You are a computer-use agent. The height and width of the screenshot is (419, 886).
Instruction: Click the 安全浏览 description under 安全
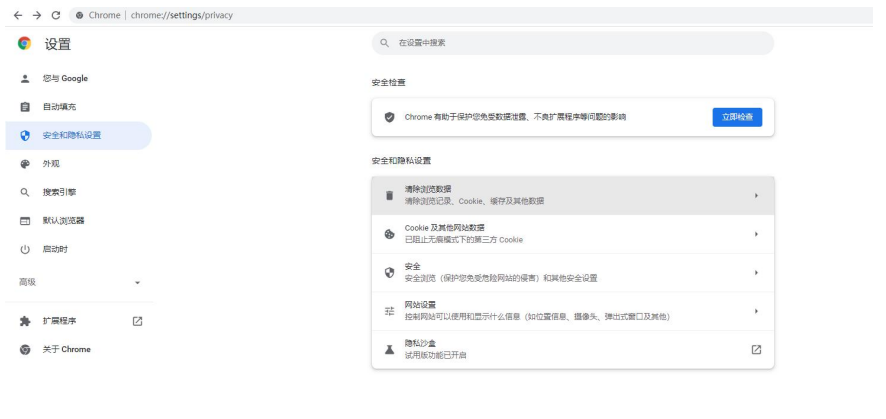tap(501, 278)
